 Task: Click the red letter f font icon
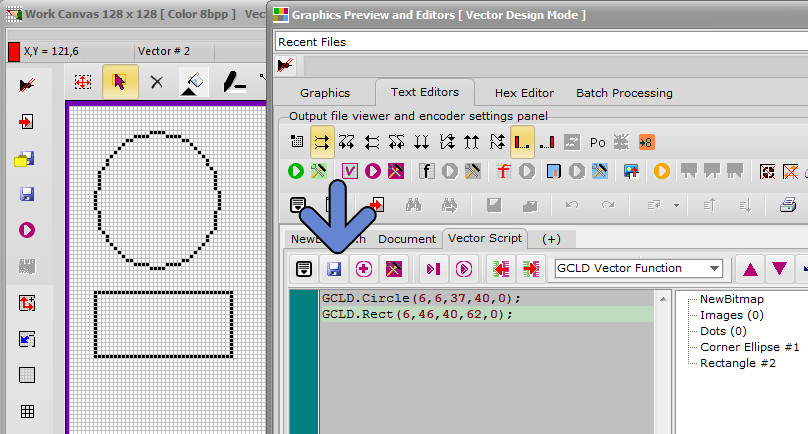(x=503, y=171)
